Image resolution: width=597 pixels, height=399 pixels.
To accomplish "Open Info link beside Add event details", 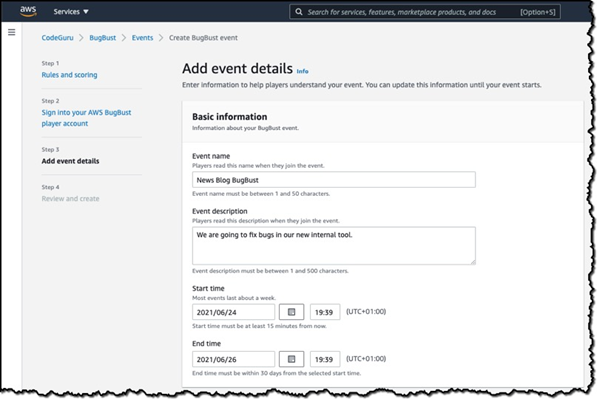I will click(302, 71).
